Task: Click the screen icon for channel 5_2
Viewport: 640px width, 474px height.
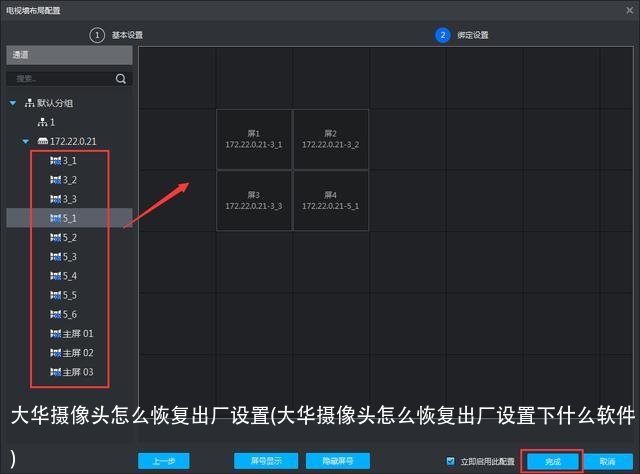Action: [56, 238]
